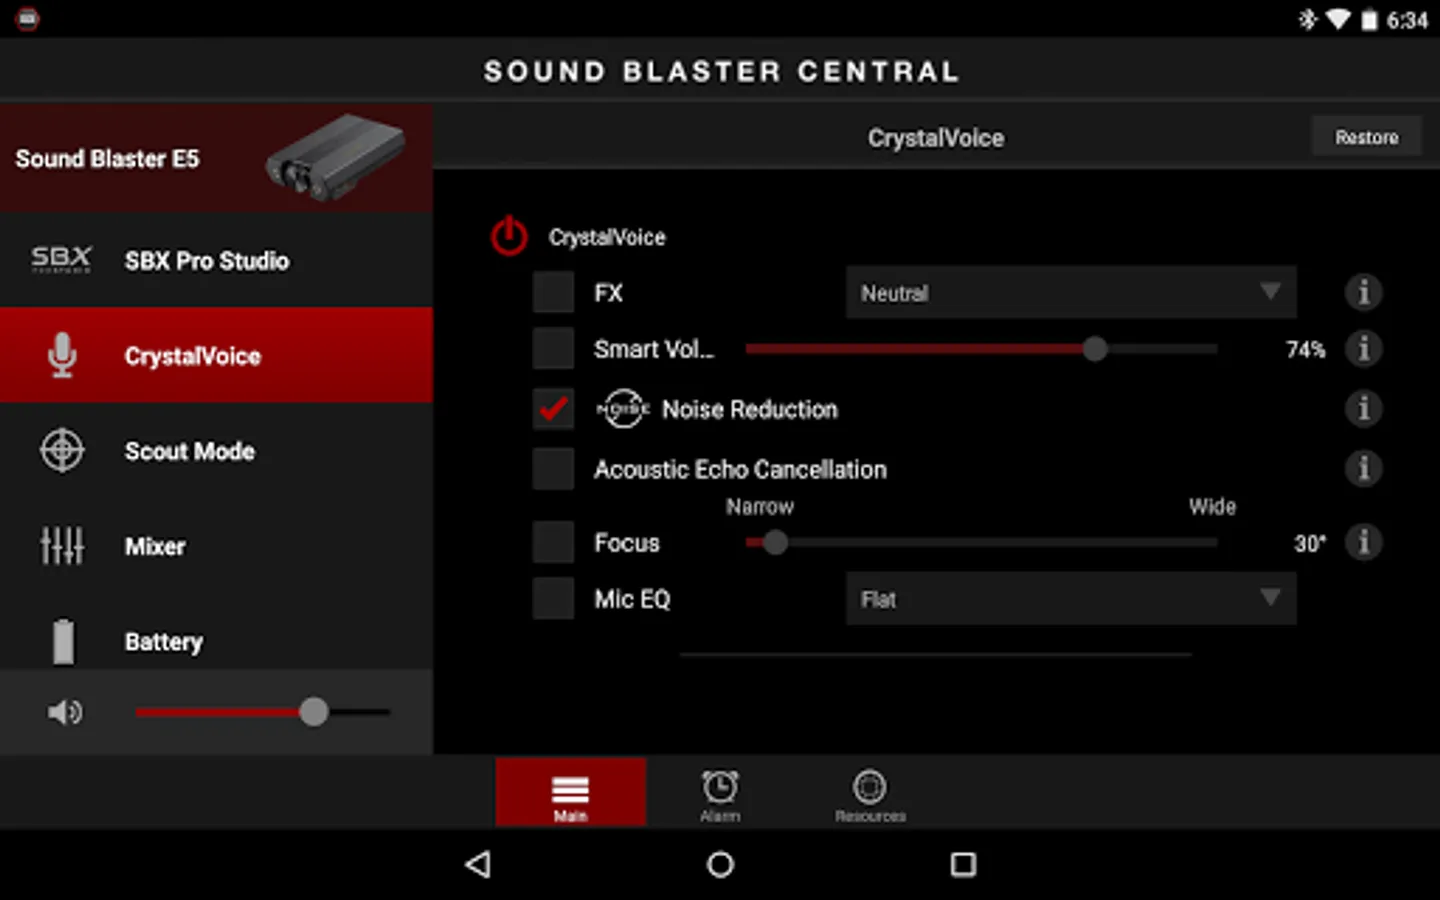Image resolution: width=1440 pixels, height=900 pixels.
Task: Tap the Android back button
Action: (x=478, y=864)
